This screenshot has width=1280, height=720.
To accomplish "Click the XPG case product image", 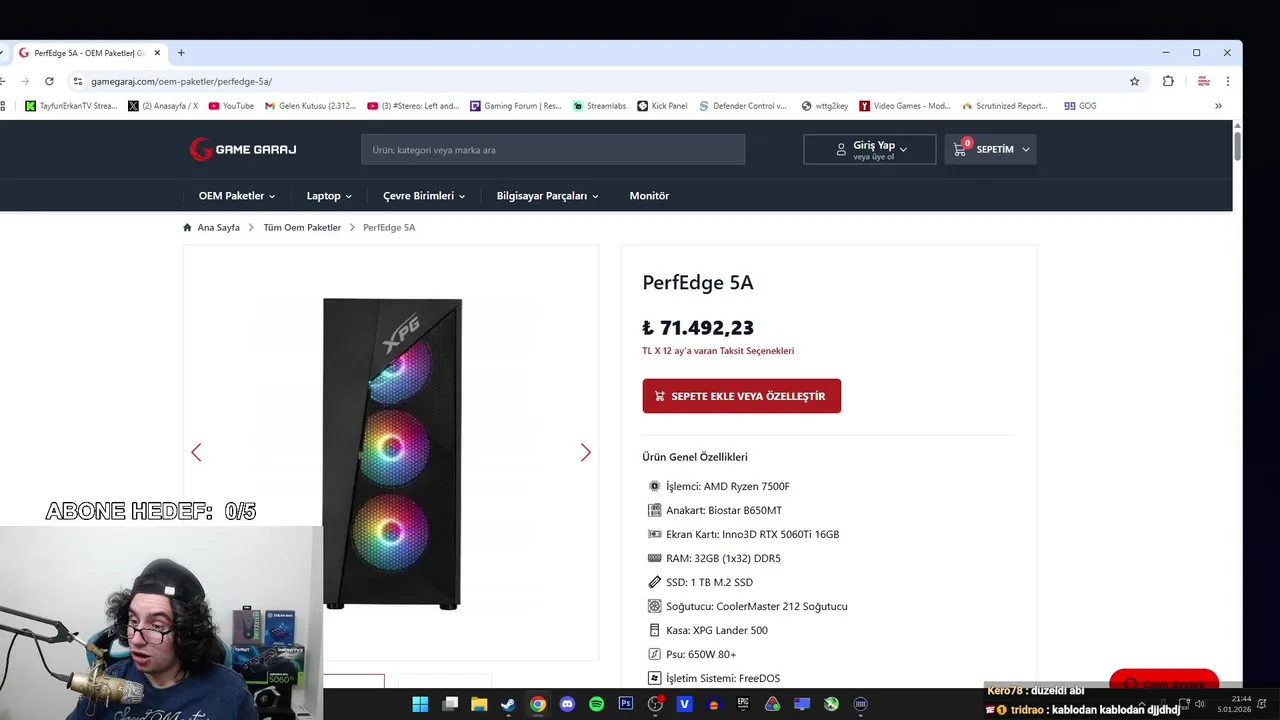I will pos(392,452).
